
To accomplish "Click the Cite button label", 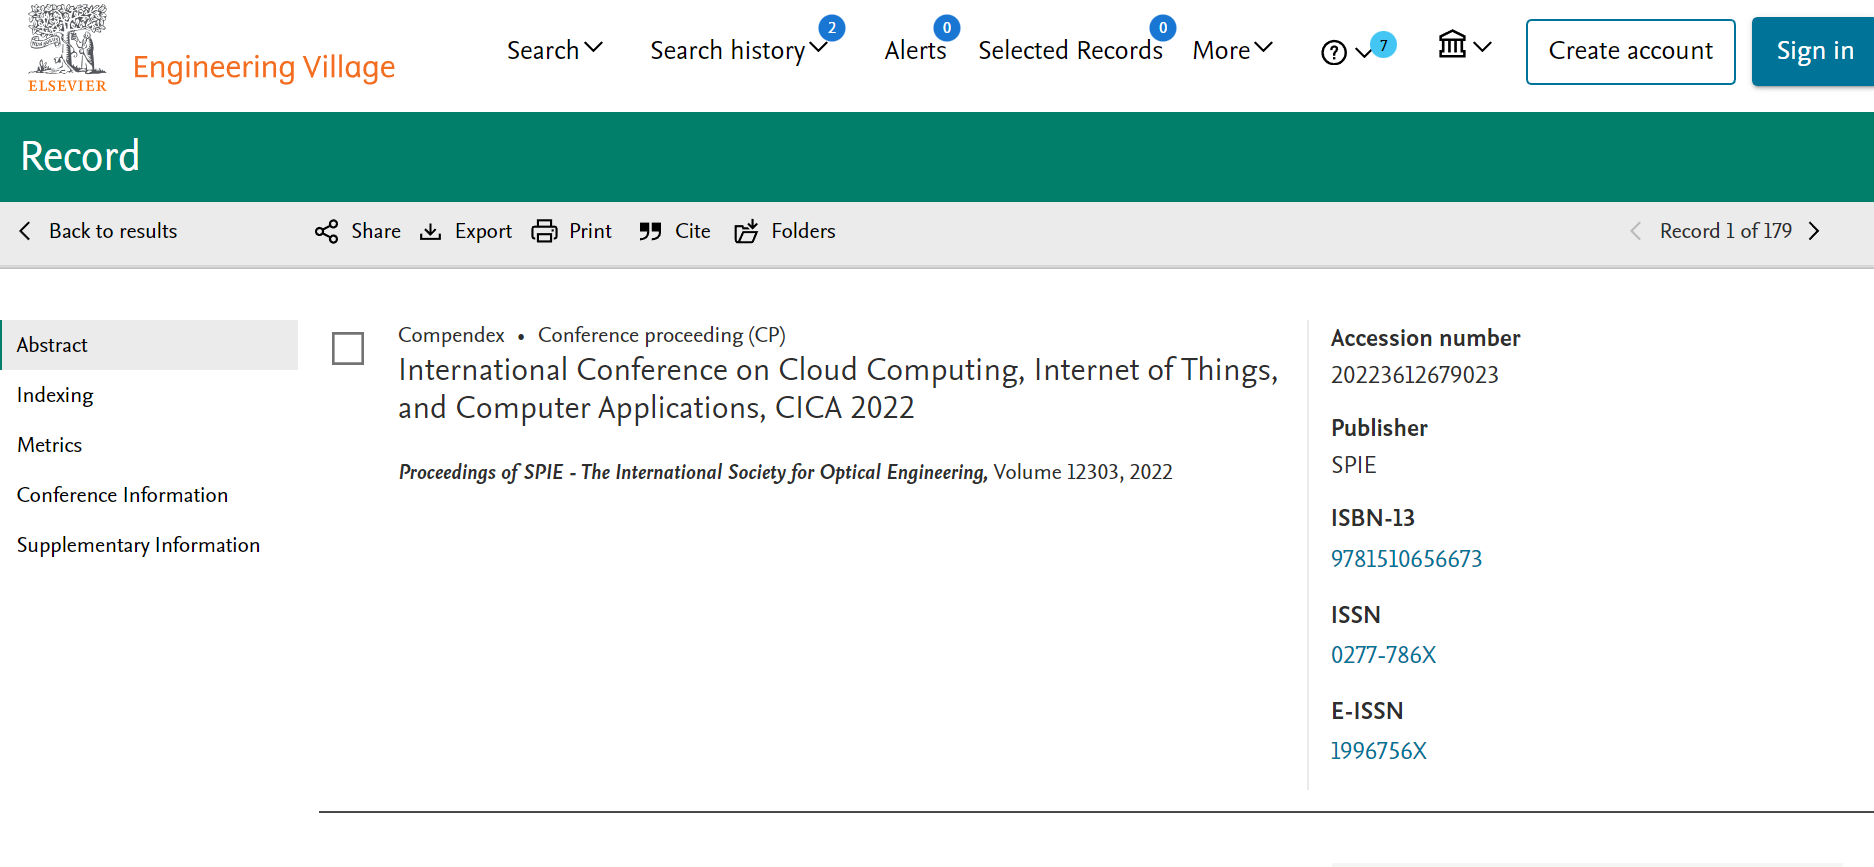I will [x=693, y=231].
